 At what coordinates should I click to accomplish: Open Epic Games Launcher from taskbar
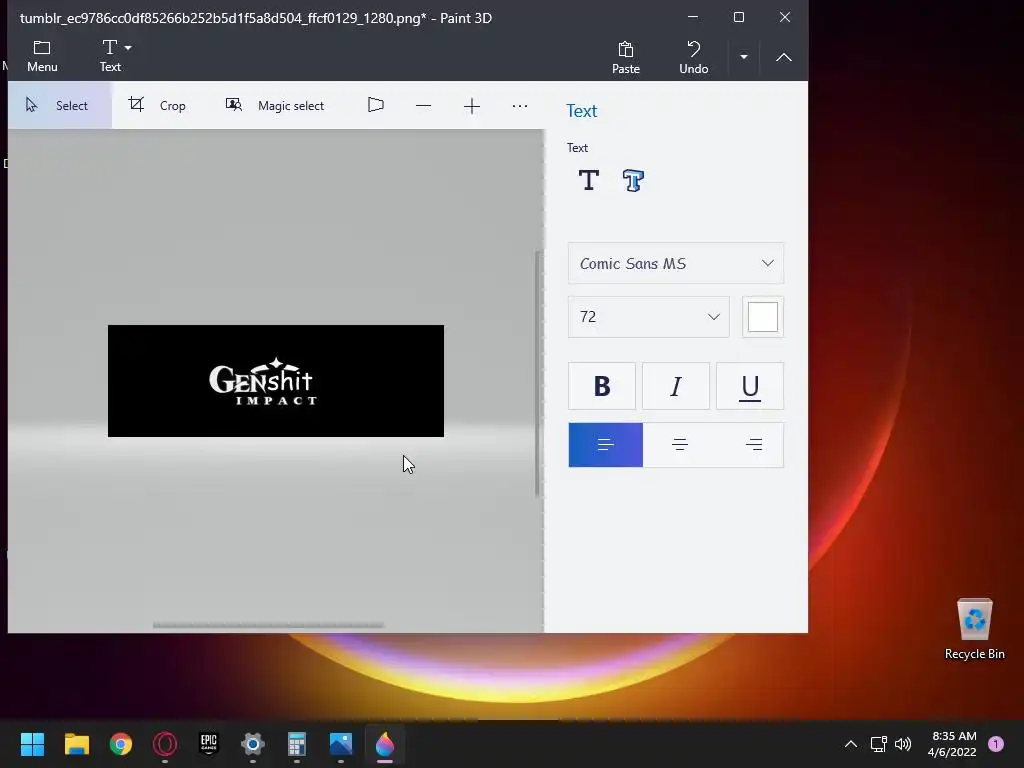click(x=208, y=744)
